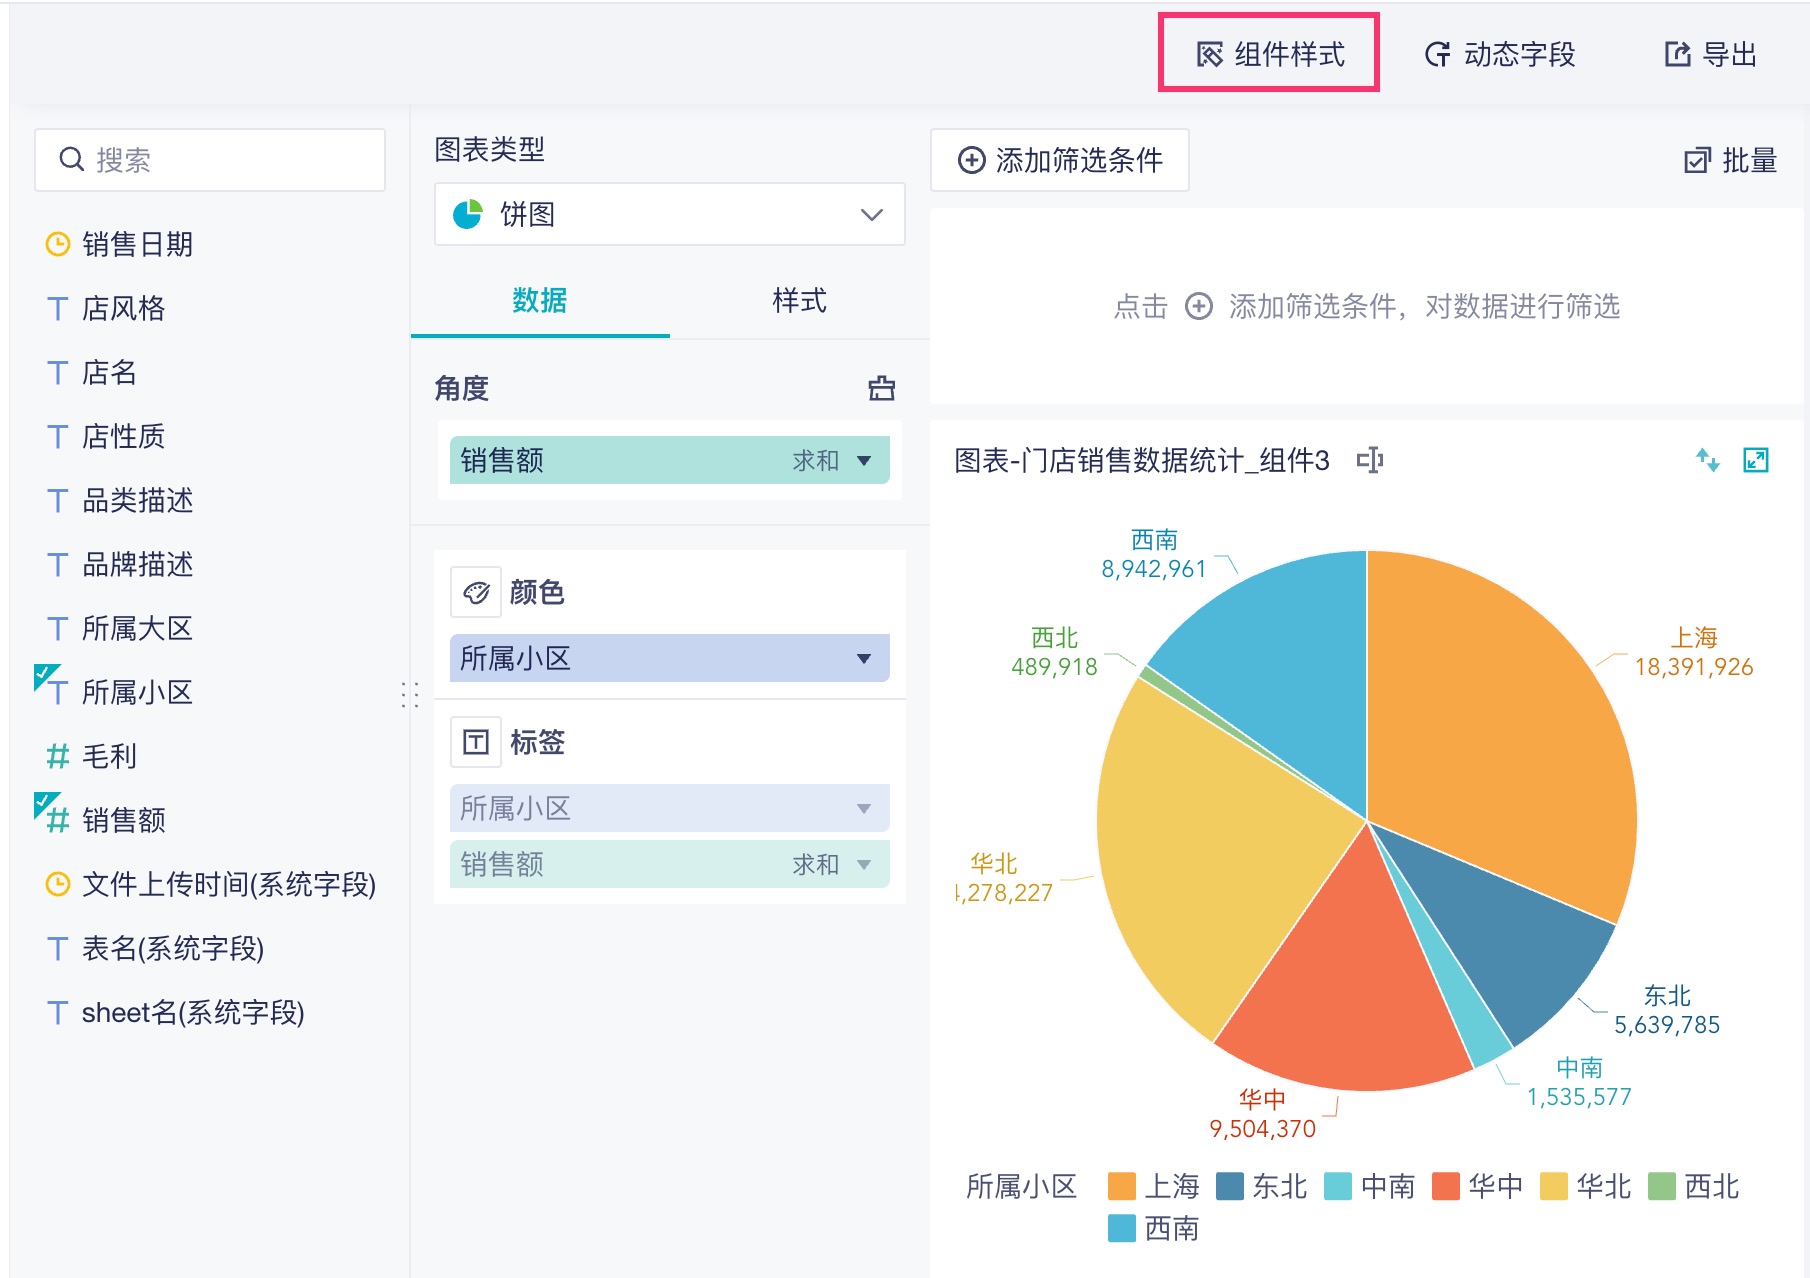Image resolution: width=1810 pixels, height=1278 pixels.
Task: Select the 店名 field
Action: [92, 372]
